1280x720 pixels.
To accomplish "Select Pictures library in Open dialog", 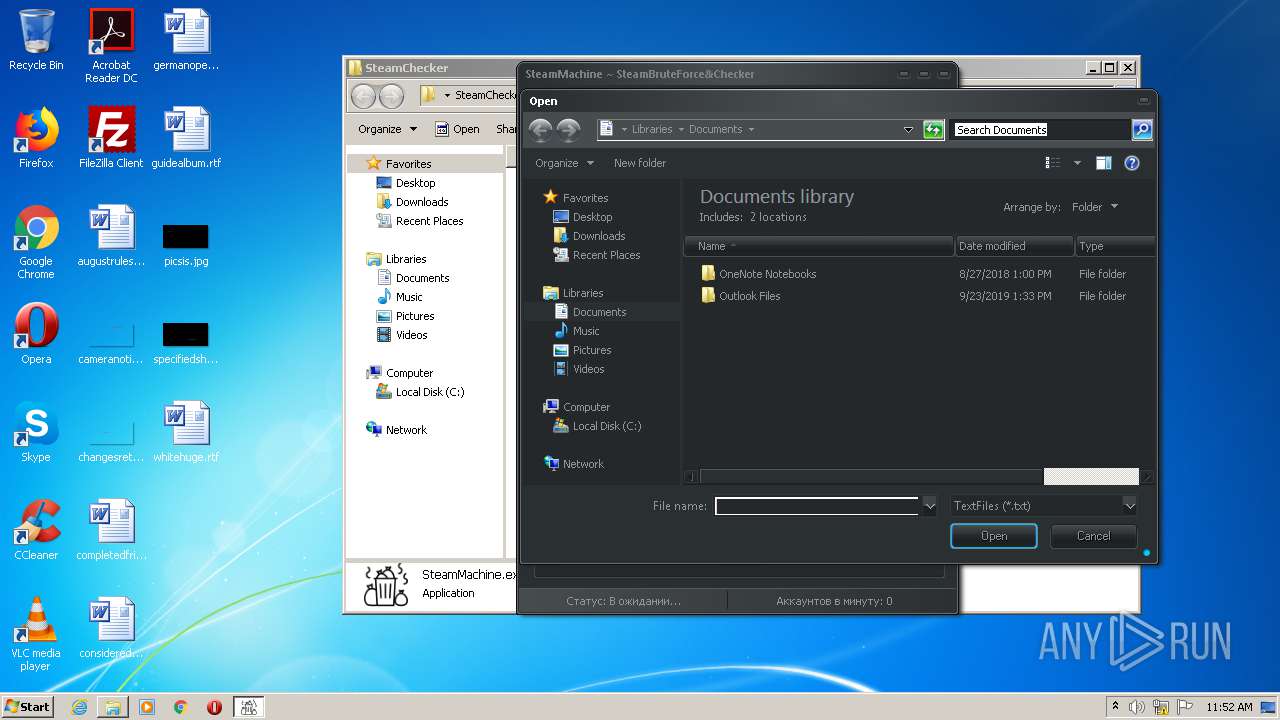I will pyautogui.click(x=582, y=350).
